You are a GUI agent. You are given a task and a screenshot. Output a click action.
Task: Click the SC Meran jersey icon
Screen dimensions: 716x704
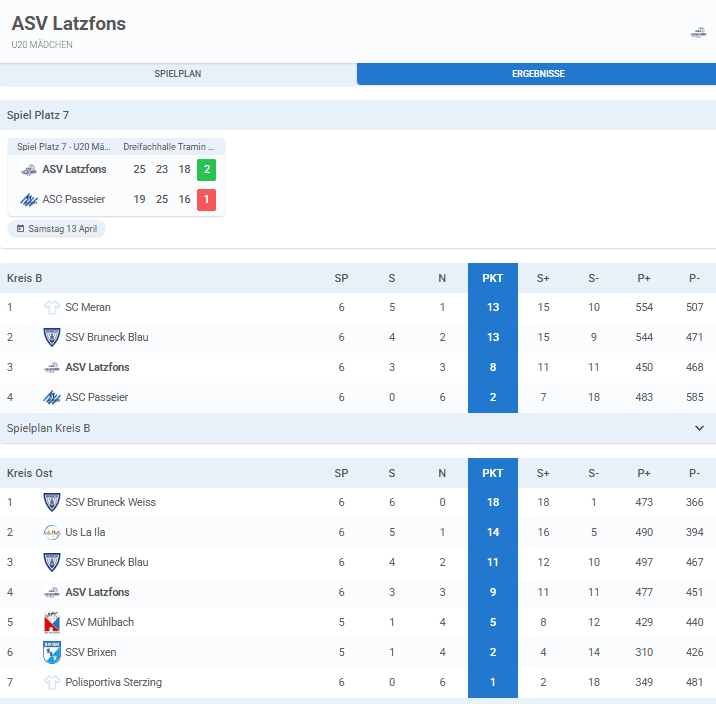[x=52, y=307]
